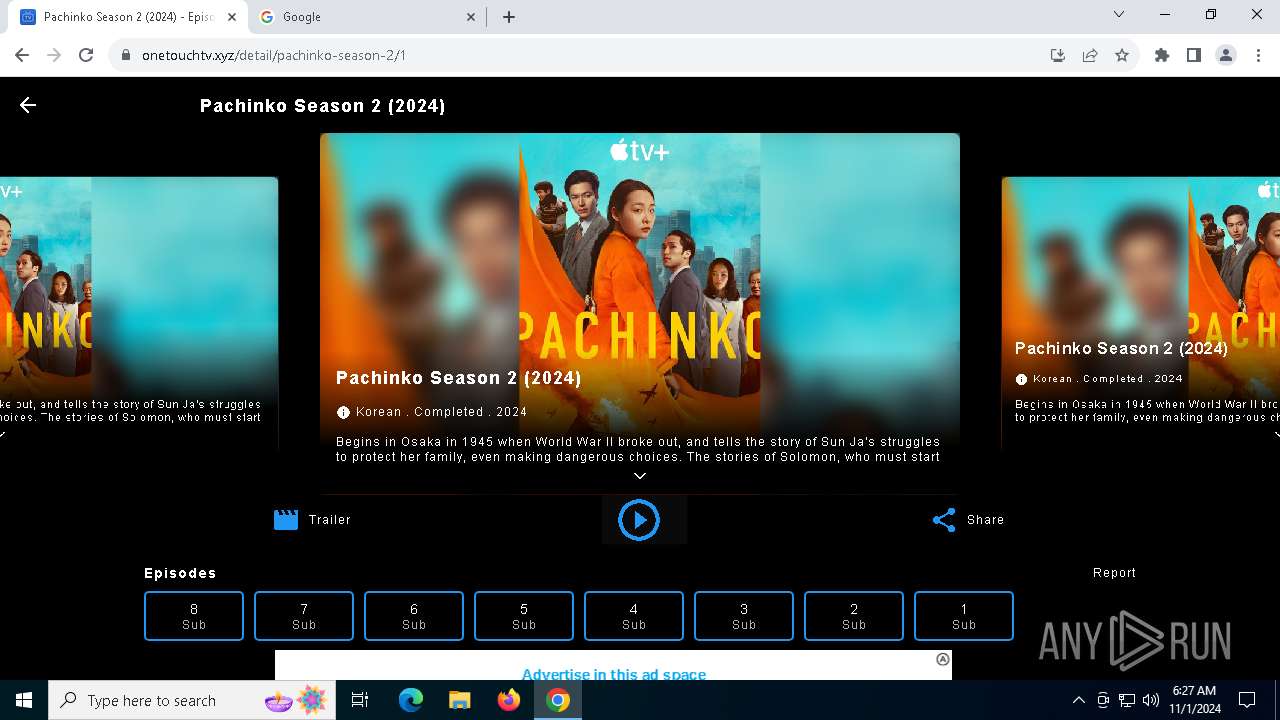
Task: Open the info icon beside Korean . Completed
Action: click(x=343, y=412)
